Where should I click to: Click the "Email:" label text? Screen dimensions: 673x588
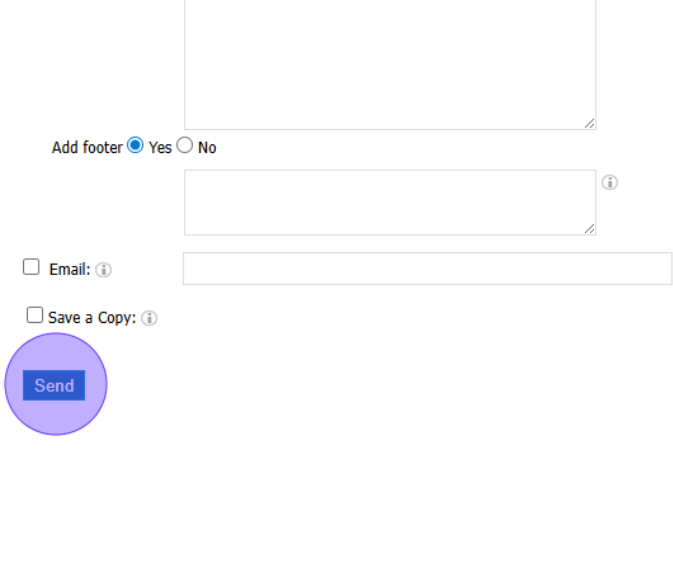tap(69, 270)
